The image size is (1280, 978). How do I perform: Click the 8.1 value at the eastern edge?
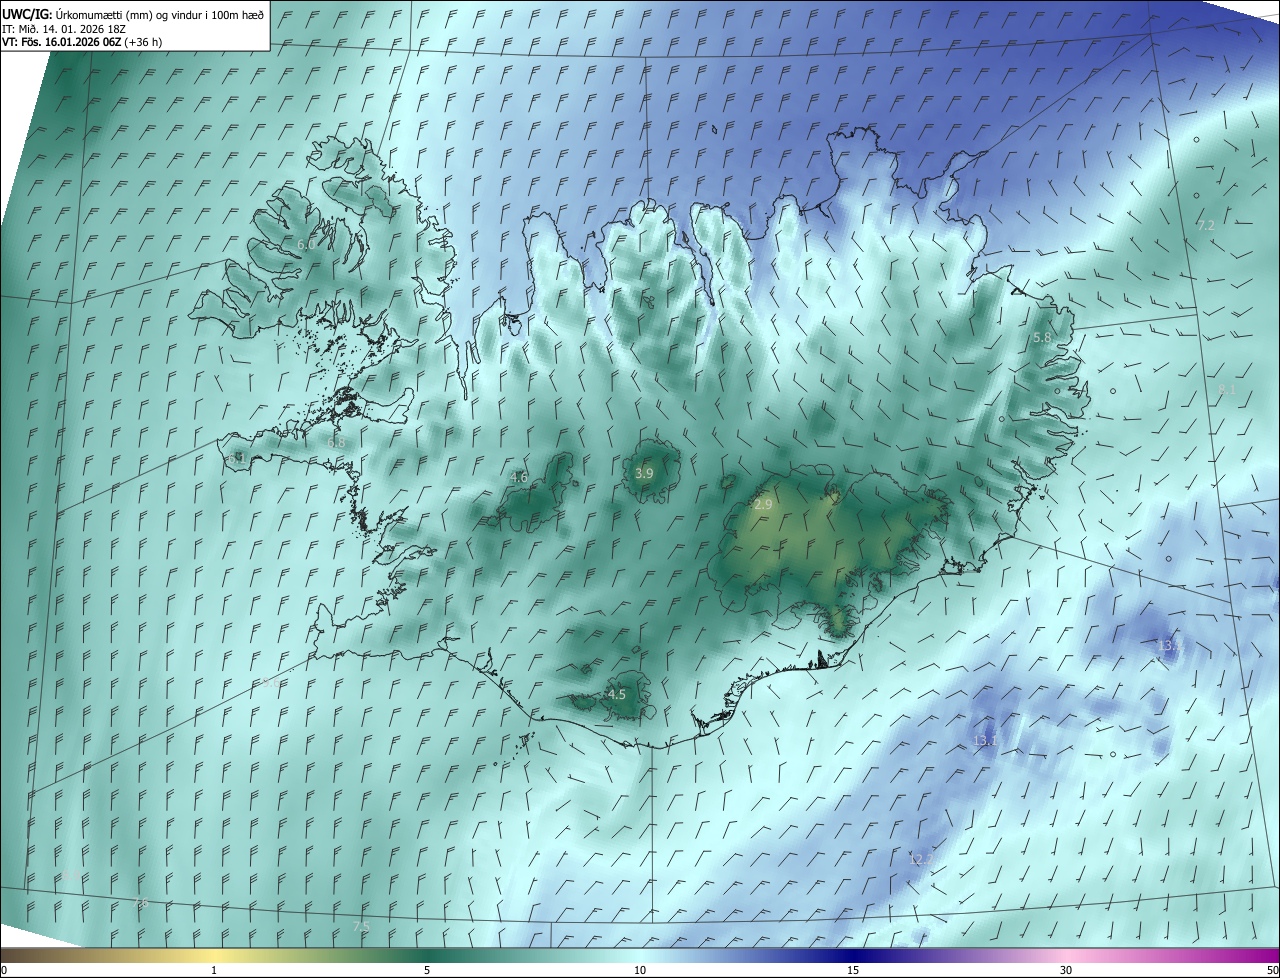tap(1227, 390)
